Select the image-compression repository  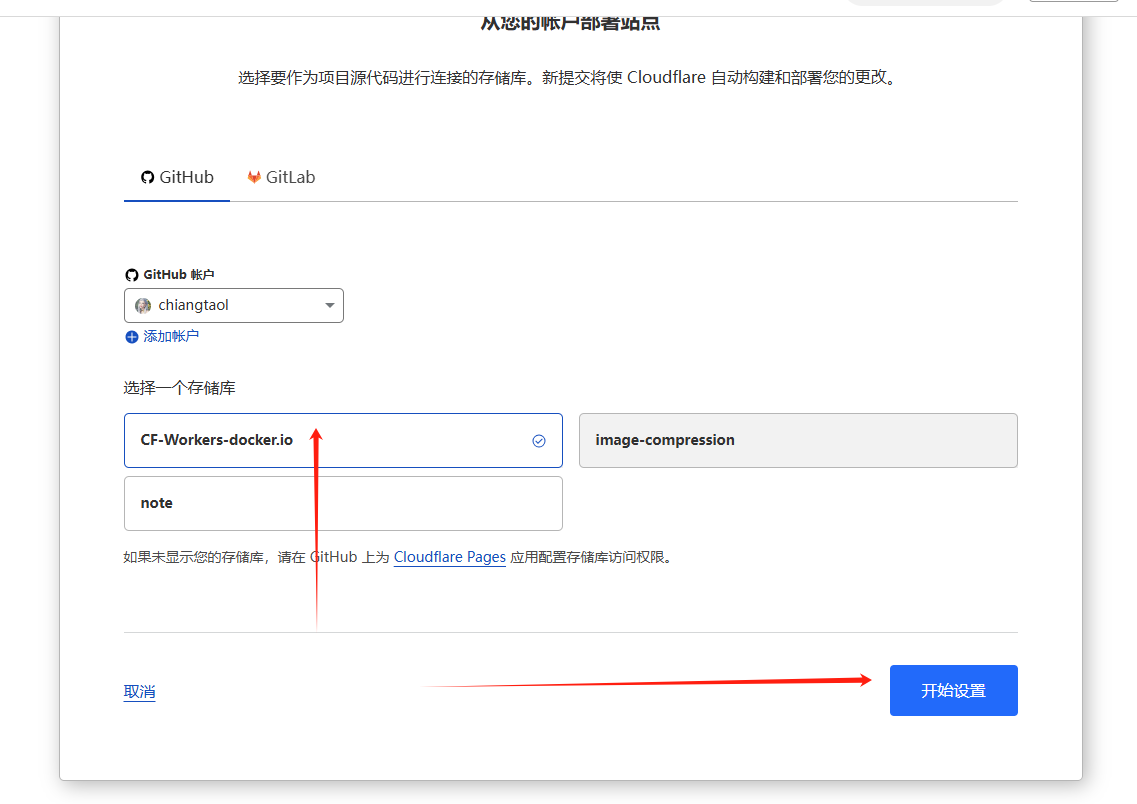click(798, 441)
